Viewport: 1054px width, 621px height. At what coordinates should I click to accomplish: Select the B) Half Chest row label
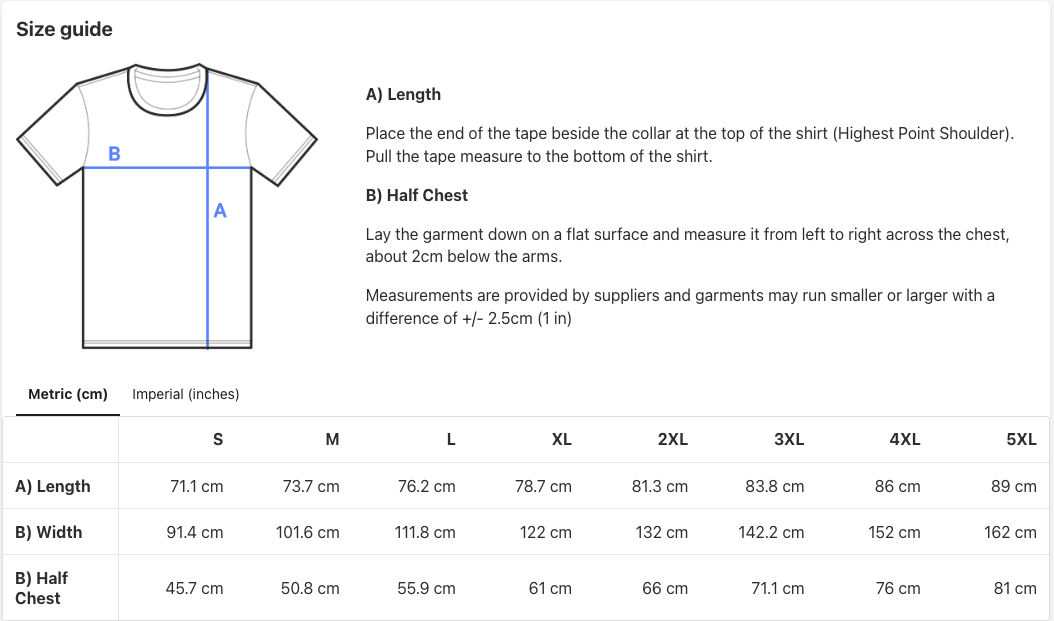coord(42,588)
